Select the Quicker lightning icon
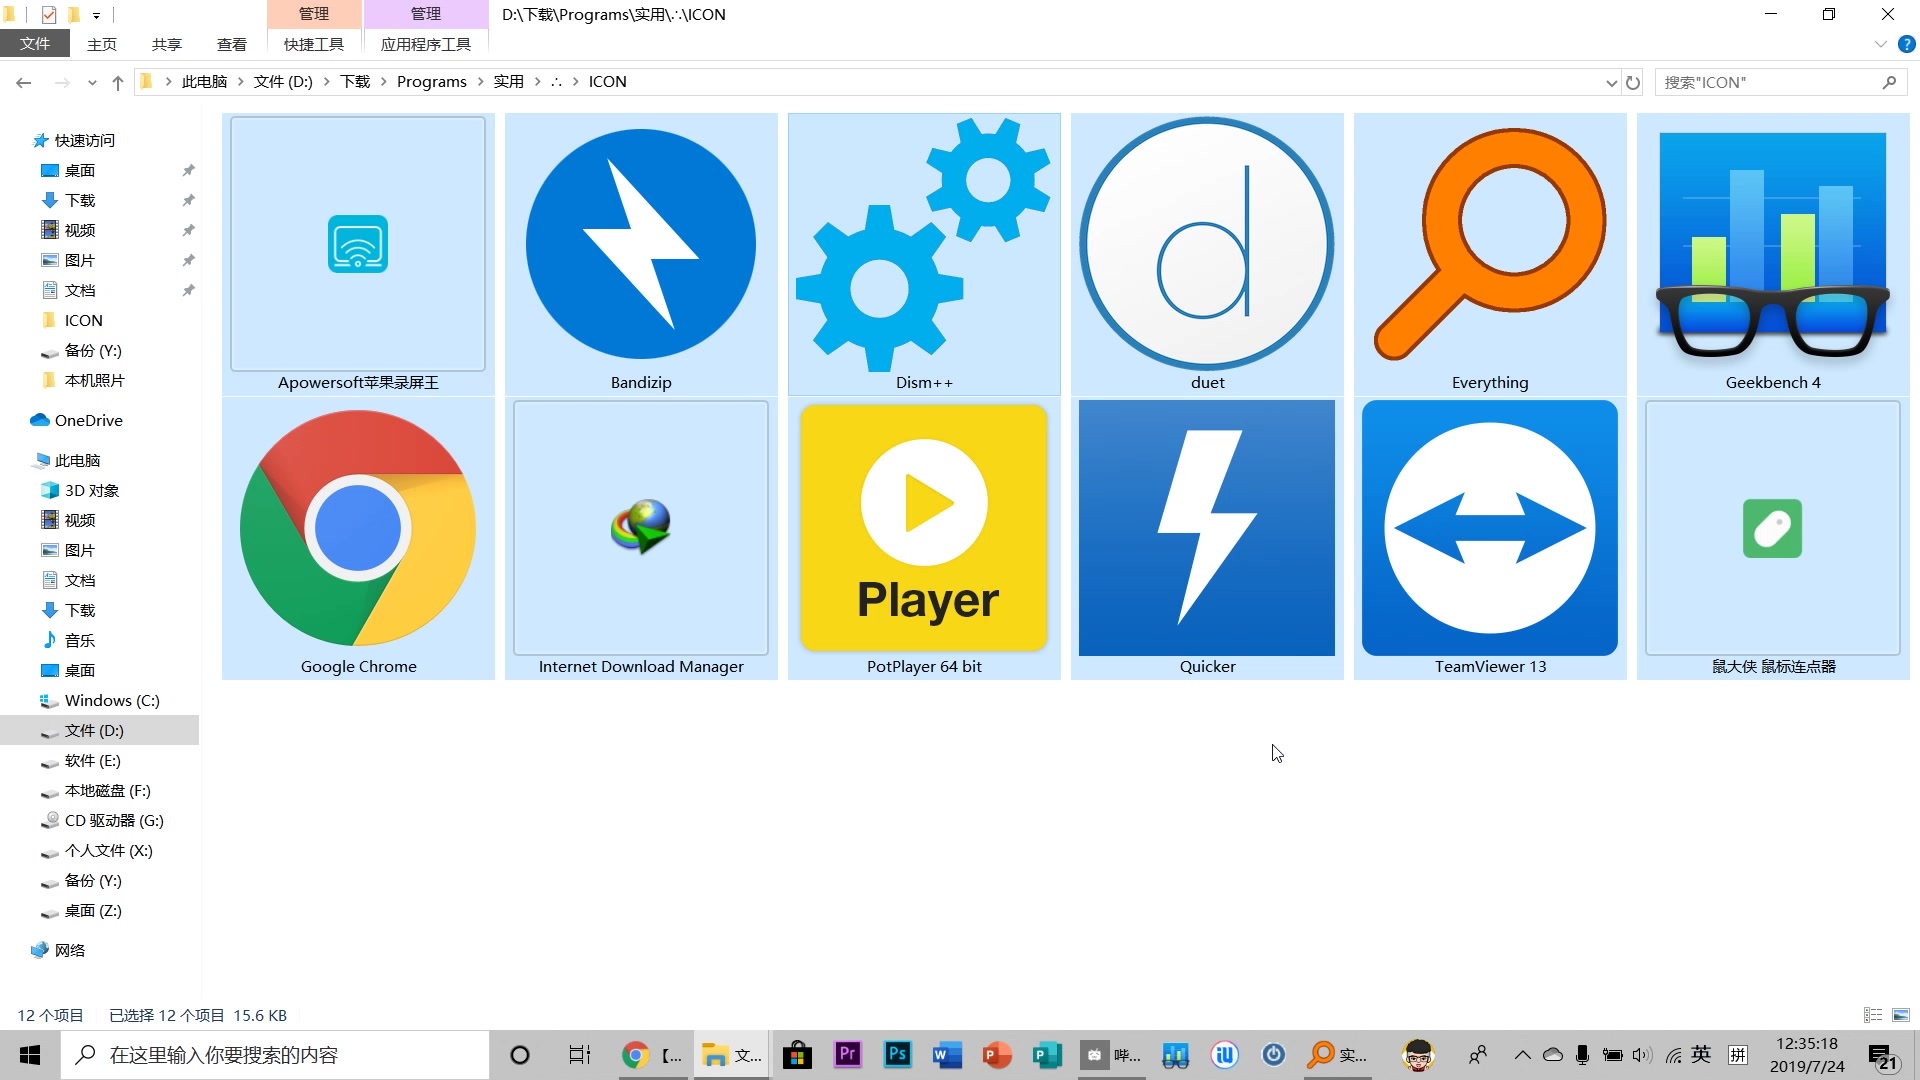The image size is (1920, 1080). point(1207,538)
